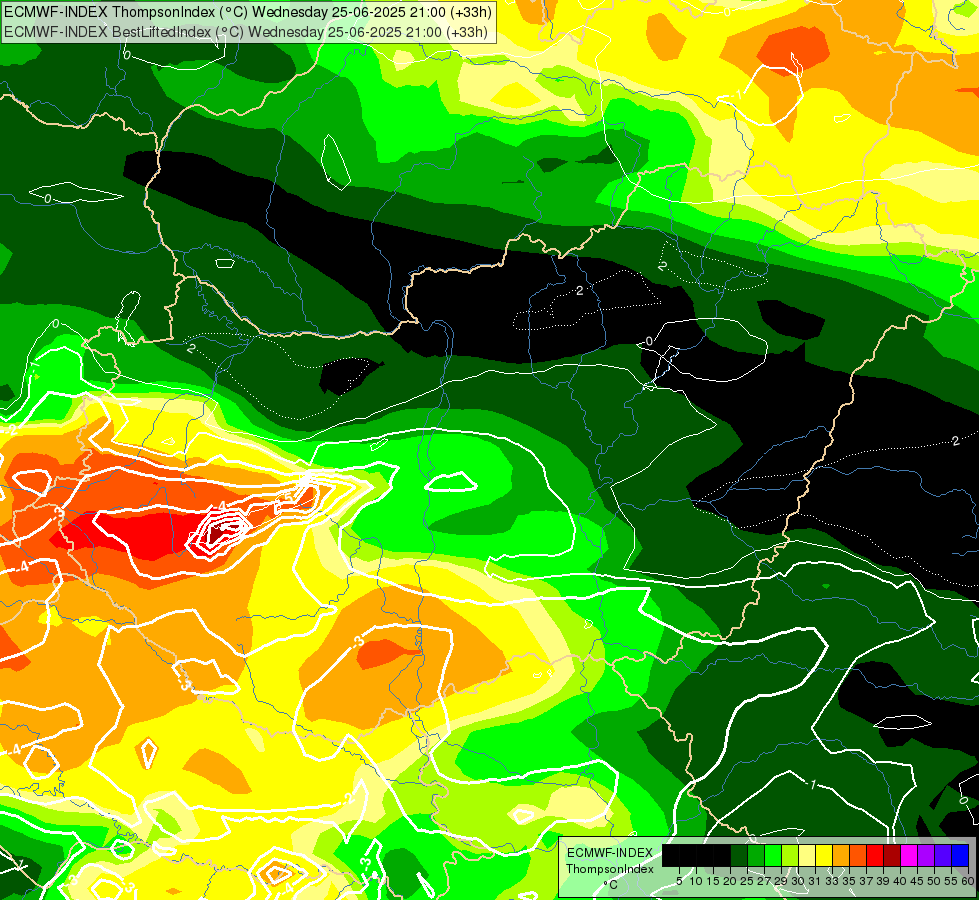Click legend scale value 10
Viewport: 979px width, 900px height.
[696, 881]
